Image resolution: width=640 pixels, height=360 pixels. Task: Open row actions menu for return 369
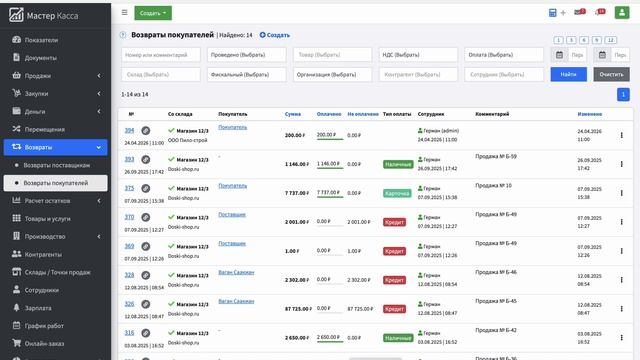tap(622, 251)
